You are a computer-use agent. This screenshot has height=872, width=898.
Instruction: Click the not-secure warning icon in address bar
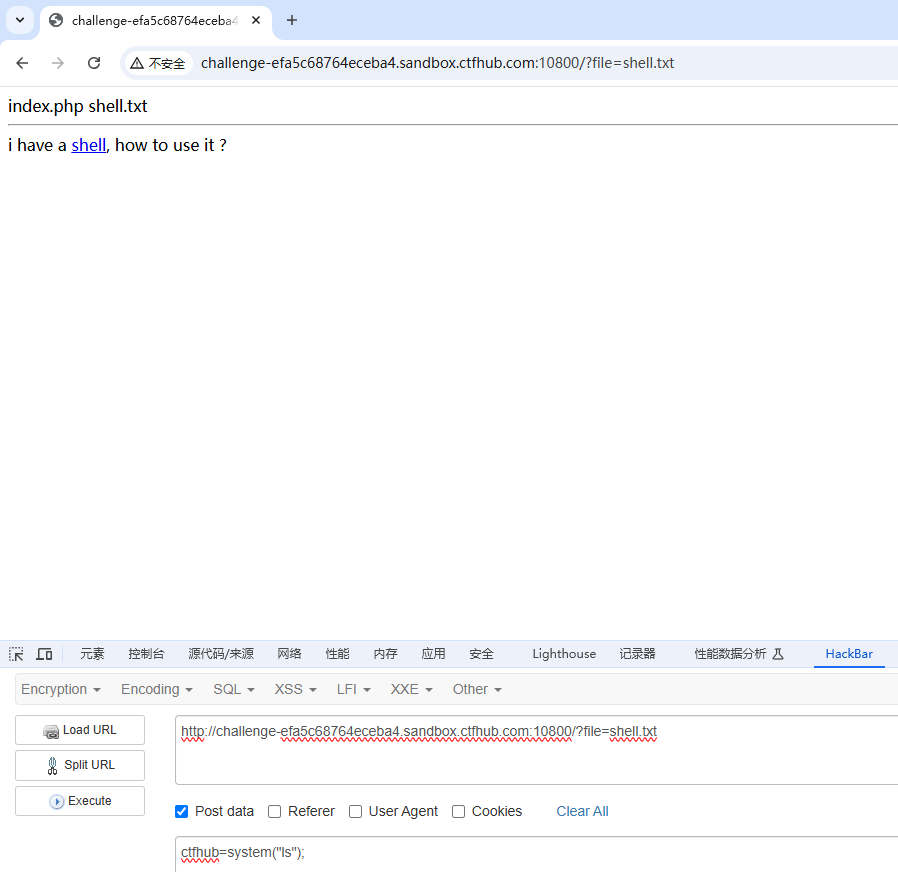[137, 63]
